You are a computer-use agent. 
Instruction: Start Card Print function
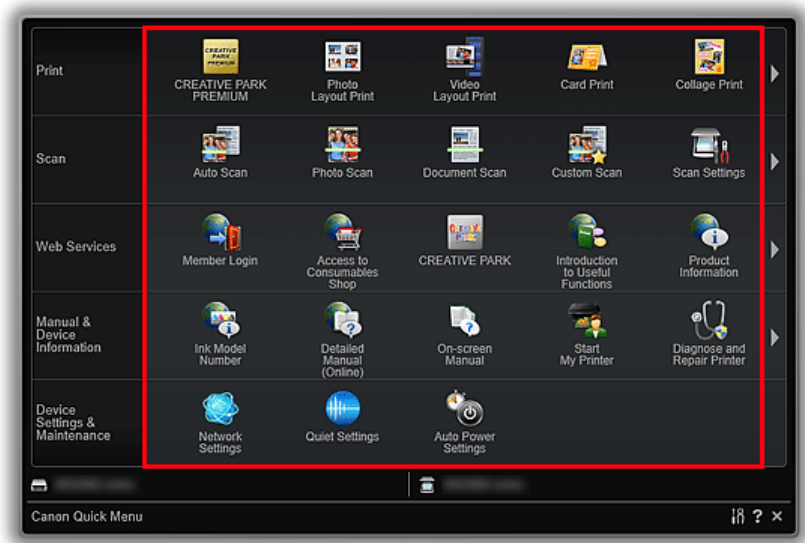586,58
